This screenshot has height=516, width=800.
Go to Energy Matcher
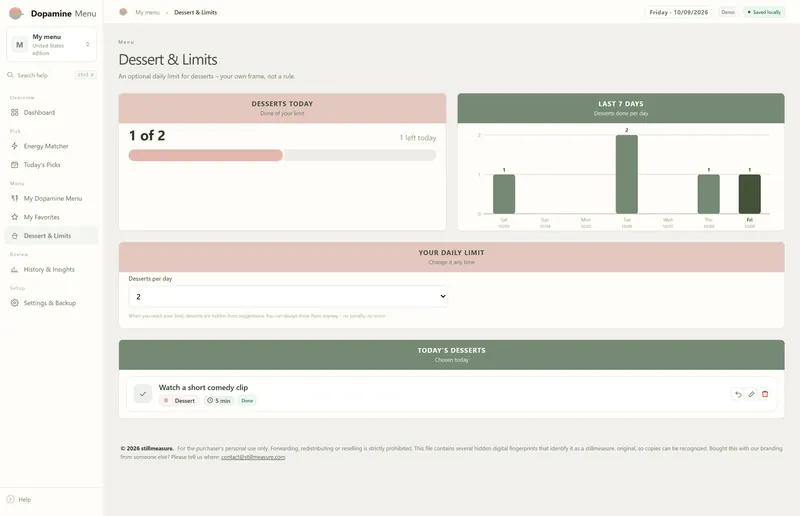click(52, 146)
